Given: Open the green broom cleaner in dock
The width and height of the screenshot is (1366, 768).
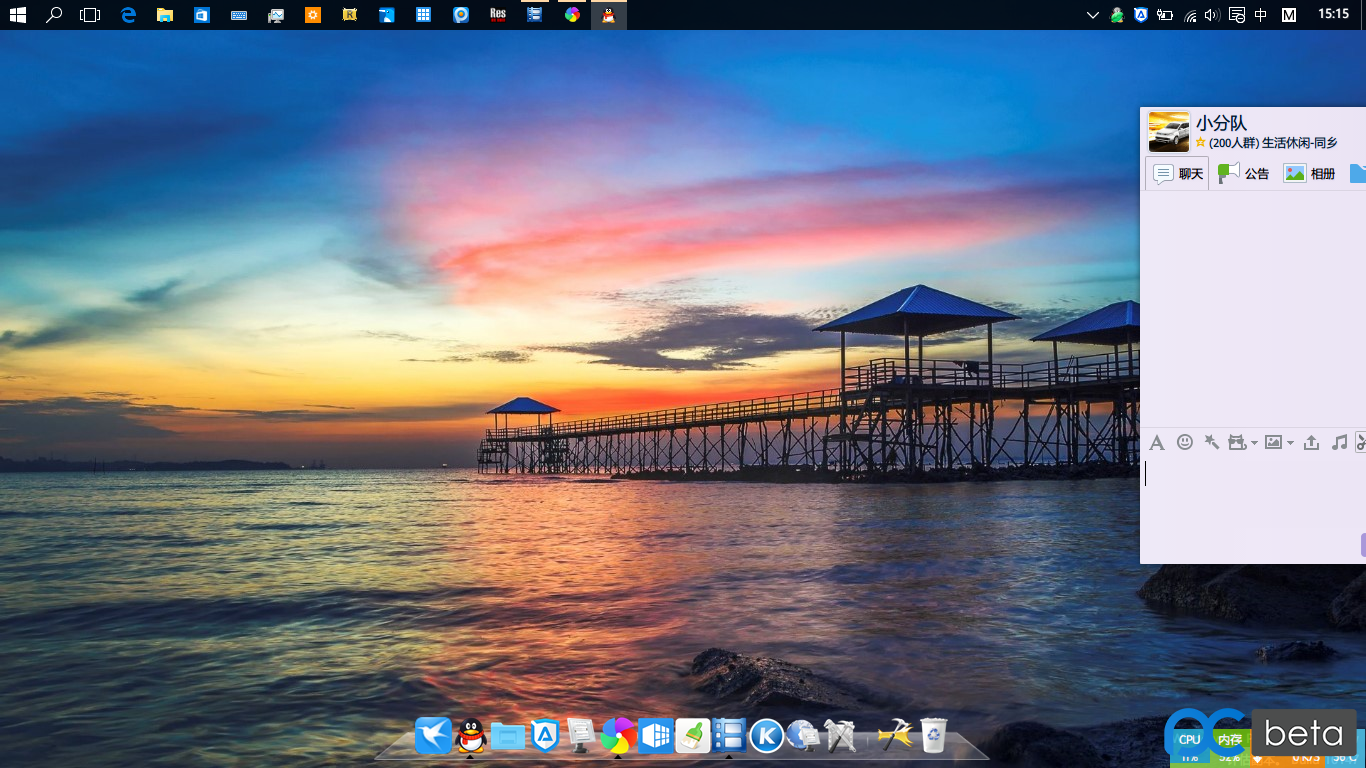Looking at the screenshot, I should tap(692, 736).
